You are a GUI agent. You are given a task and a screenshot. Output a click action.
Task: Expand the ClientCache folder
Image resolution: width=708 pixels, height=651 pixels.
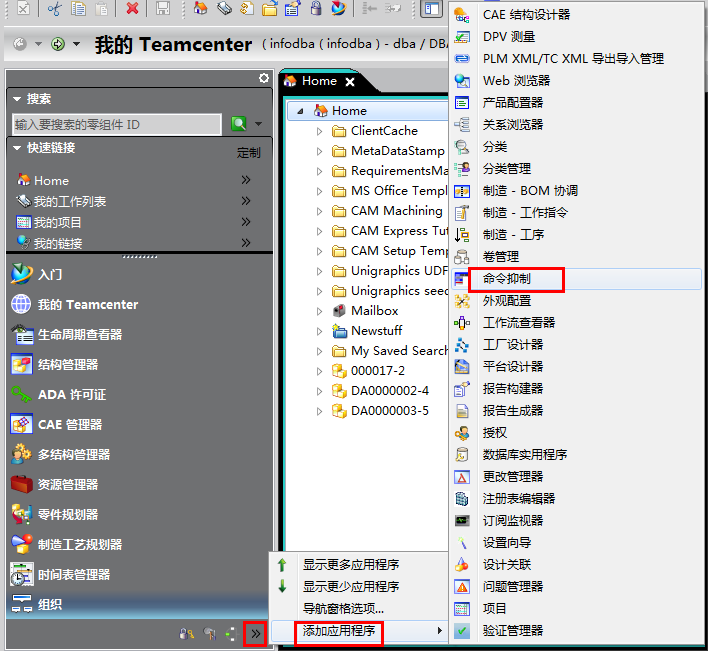[319, 131]
